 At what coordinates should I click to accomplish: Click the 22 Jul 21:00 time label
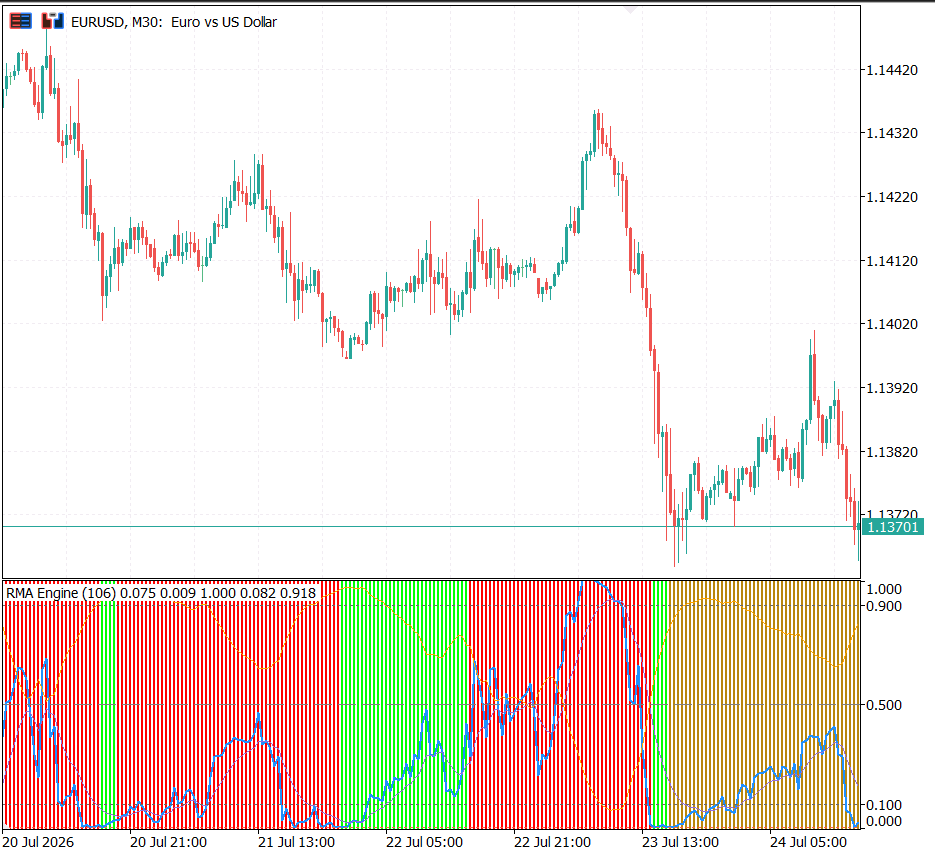[x=552, y=842]
